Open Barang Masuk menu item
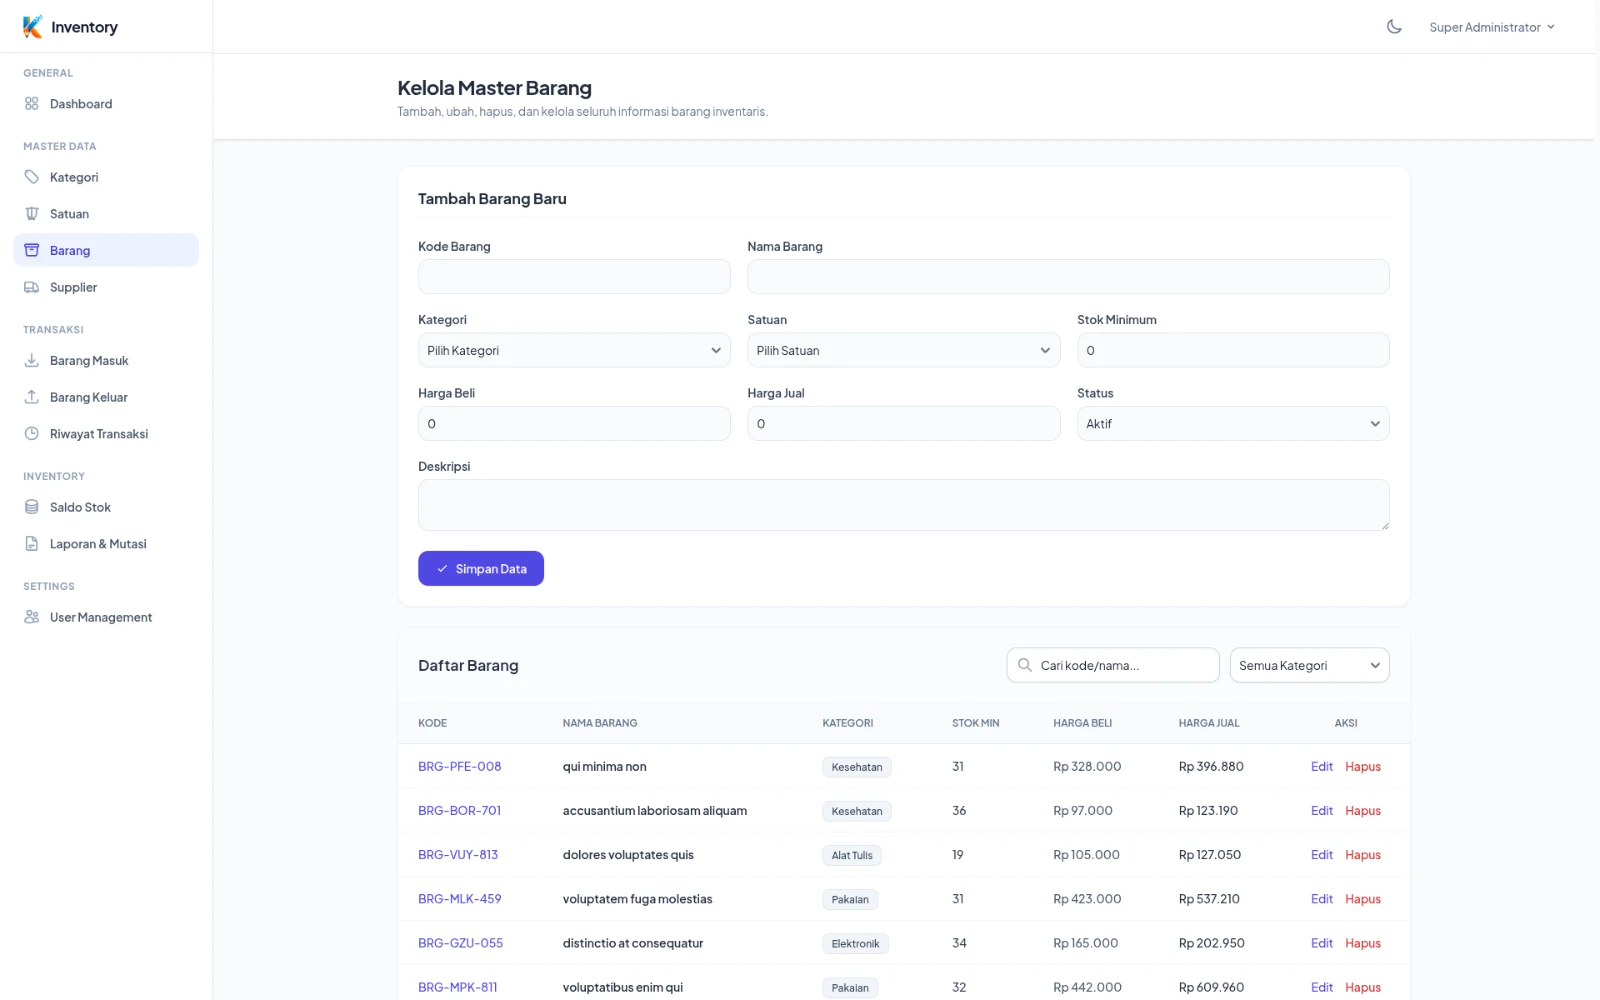 click(106, 360)
